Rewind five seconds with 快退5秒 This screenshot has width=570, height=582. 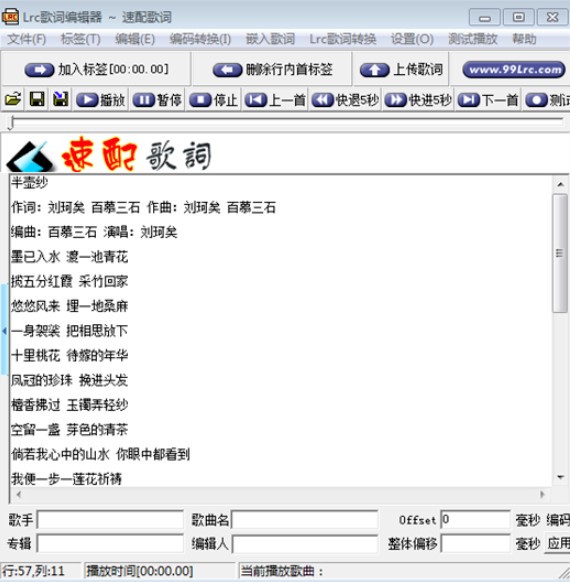345,100
